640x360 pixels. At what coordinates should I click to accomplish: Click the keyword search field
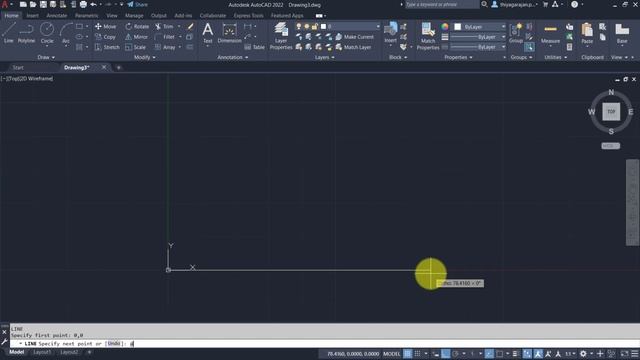[442, 4]
